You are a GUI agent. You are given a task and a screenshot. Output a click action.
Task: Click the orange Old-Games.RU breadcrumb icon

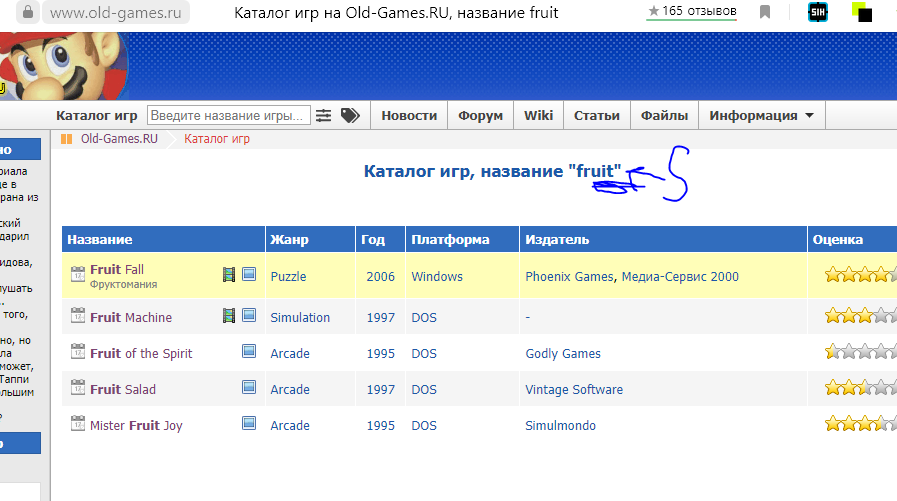[x=66, y=139]
